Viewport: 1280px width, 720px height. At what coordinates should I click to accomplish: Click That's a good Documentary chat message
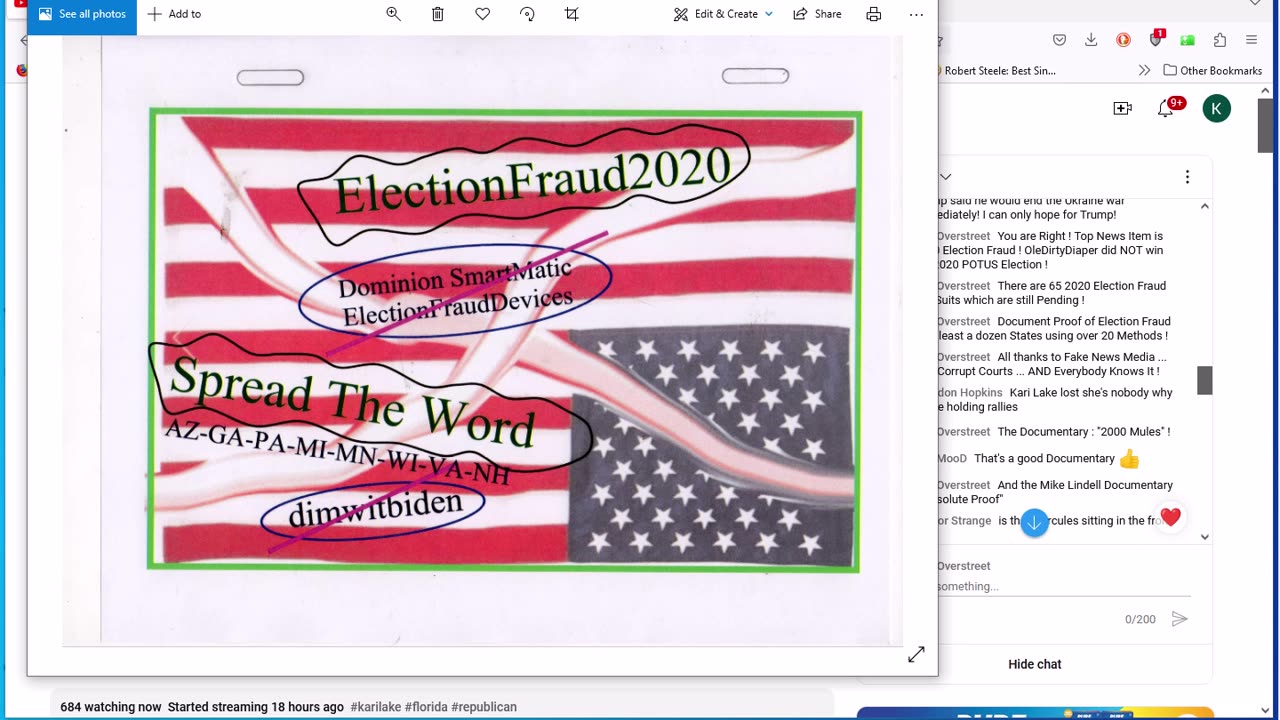[1040, 459]
